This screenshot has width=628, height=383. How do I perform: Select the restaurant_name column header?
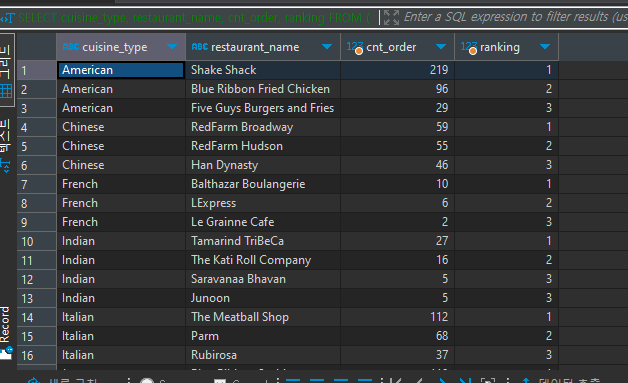coord(263,47)
